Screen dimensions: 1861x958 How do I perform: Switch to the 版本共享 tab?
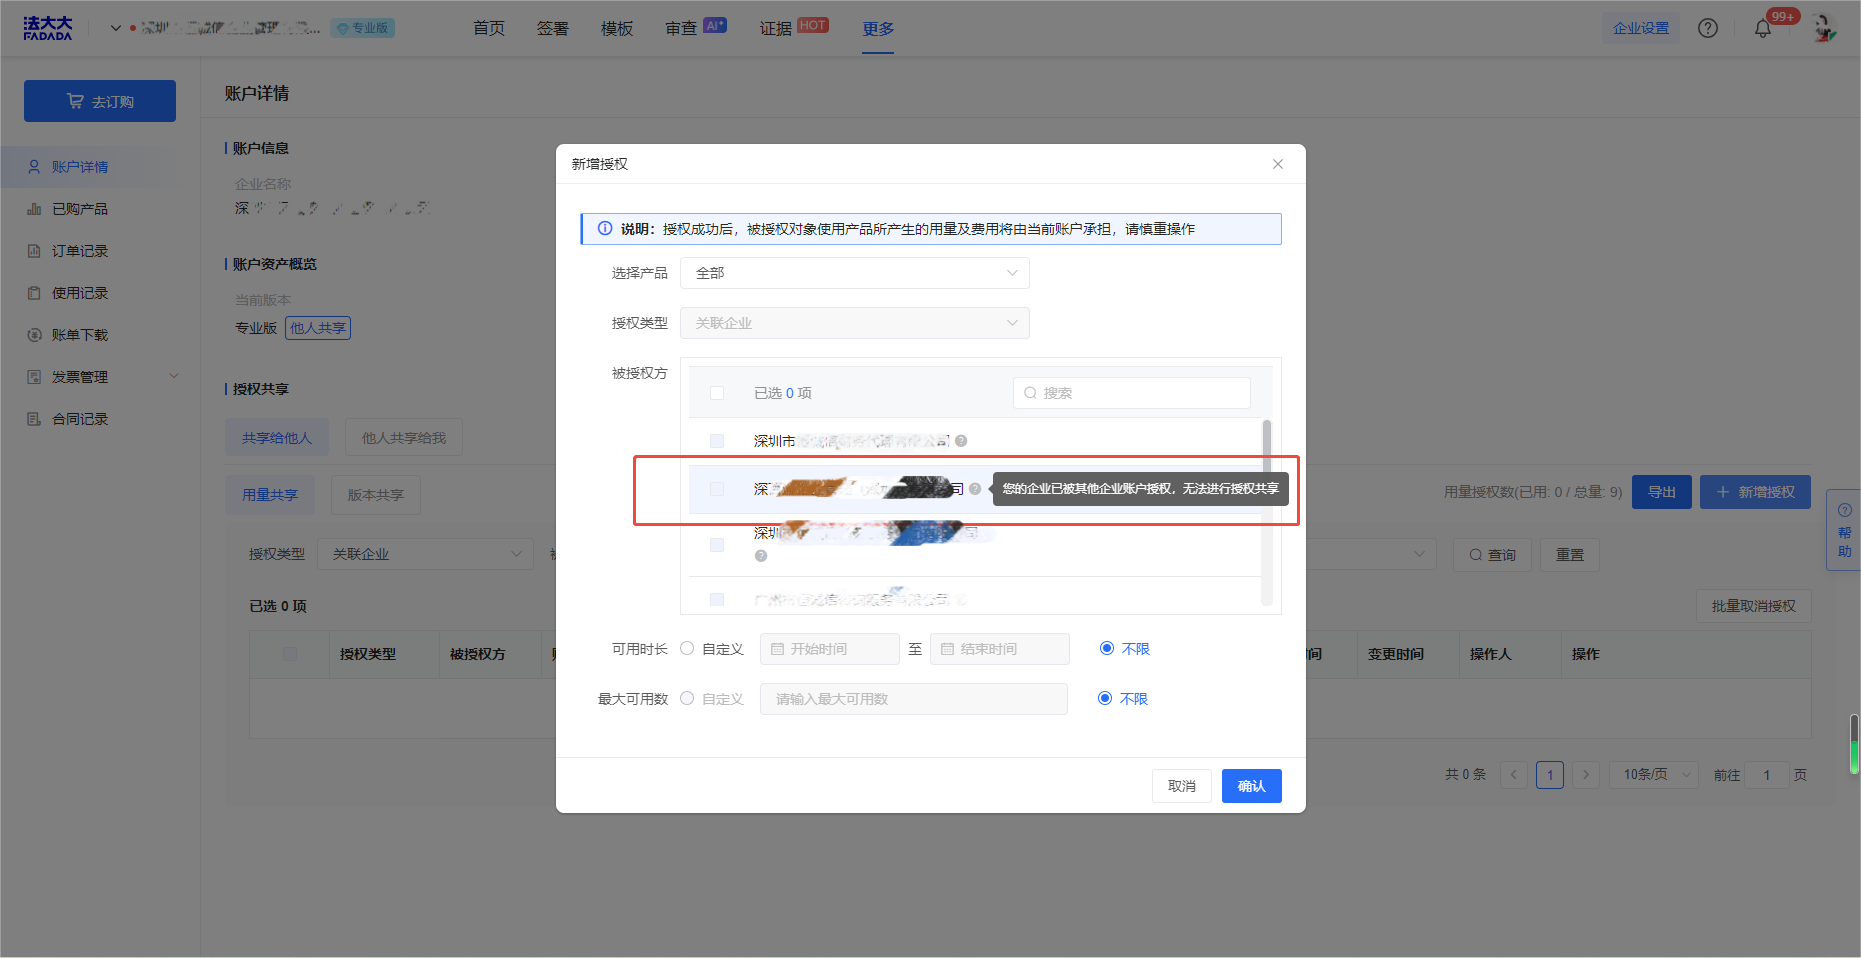[376, 495]
